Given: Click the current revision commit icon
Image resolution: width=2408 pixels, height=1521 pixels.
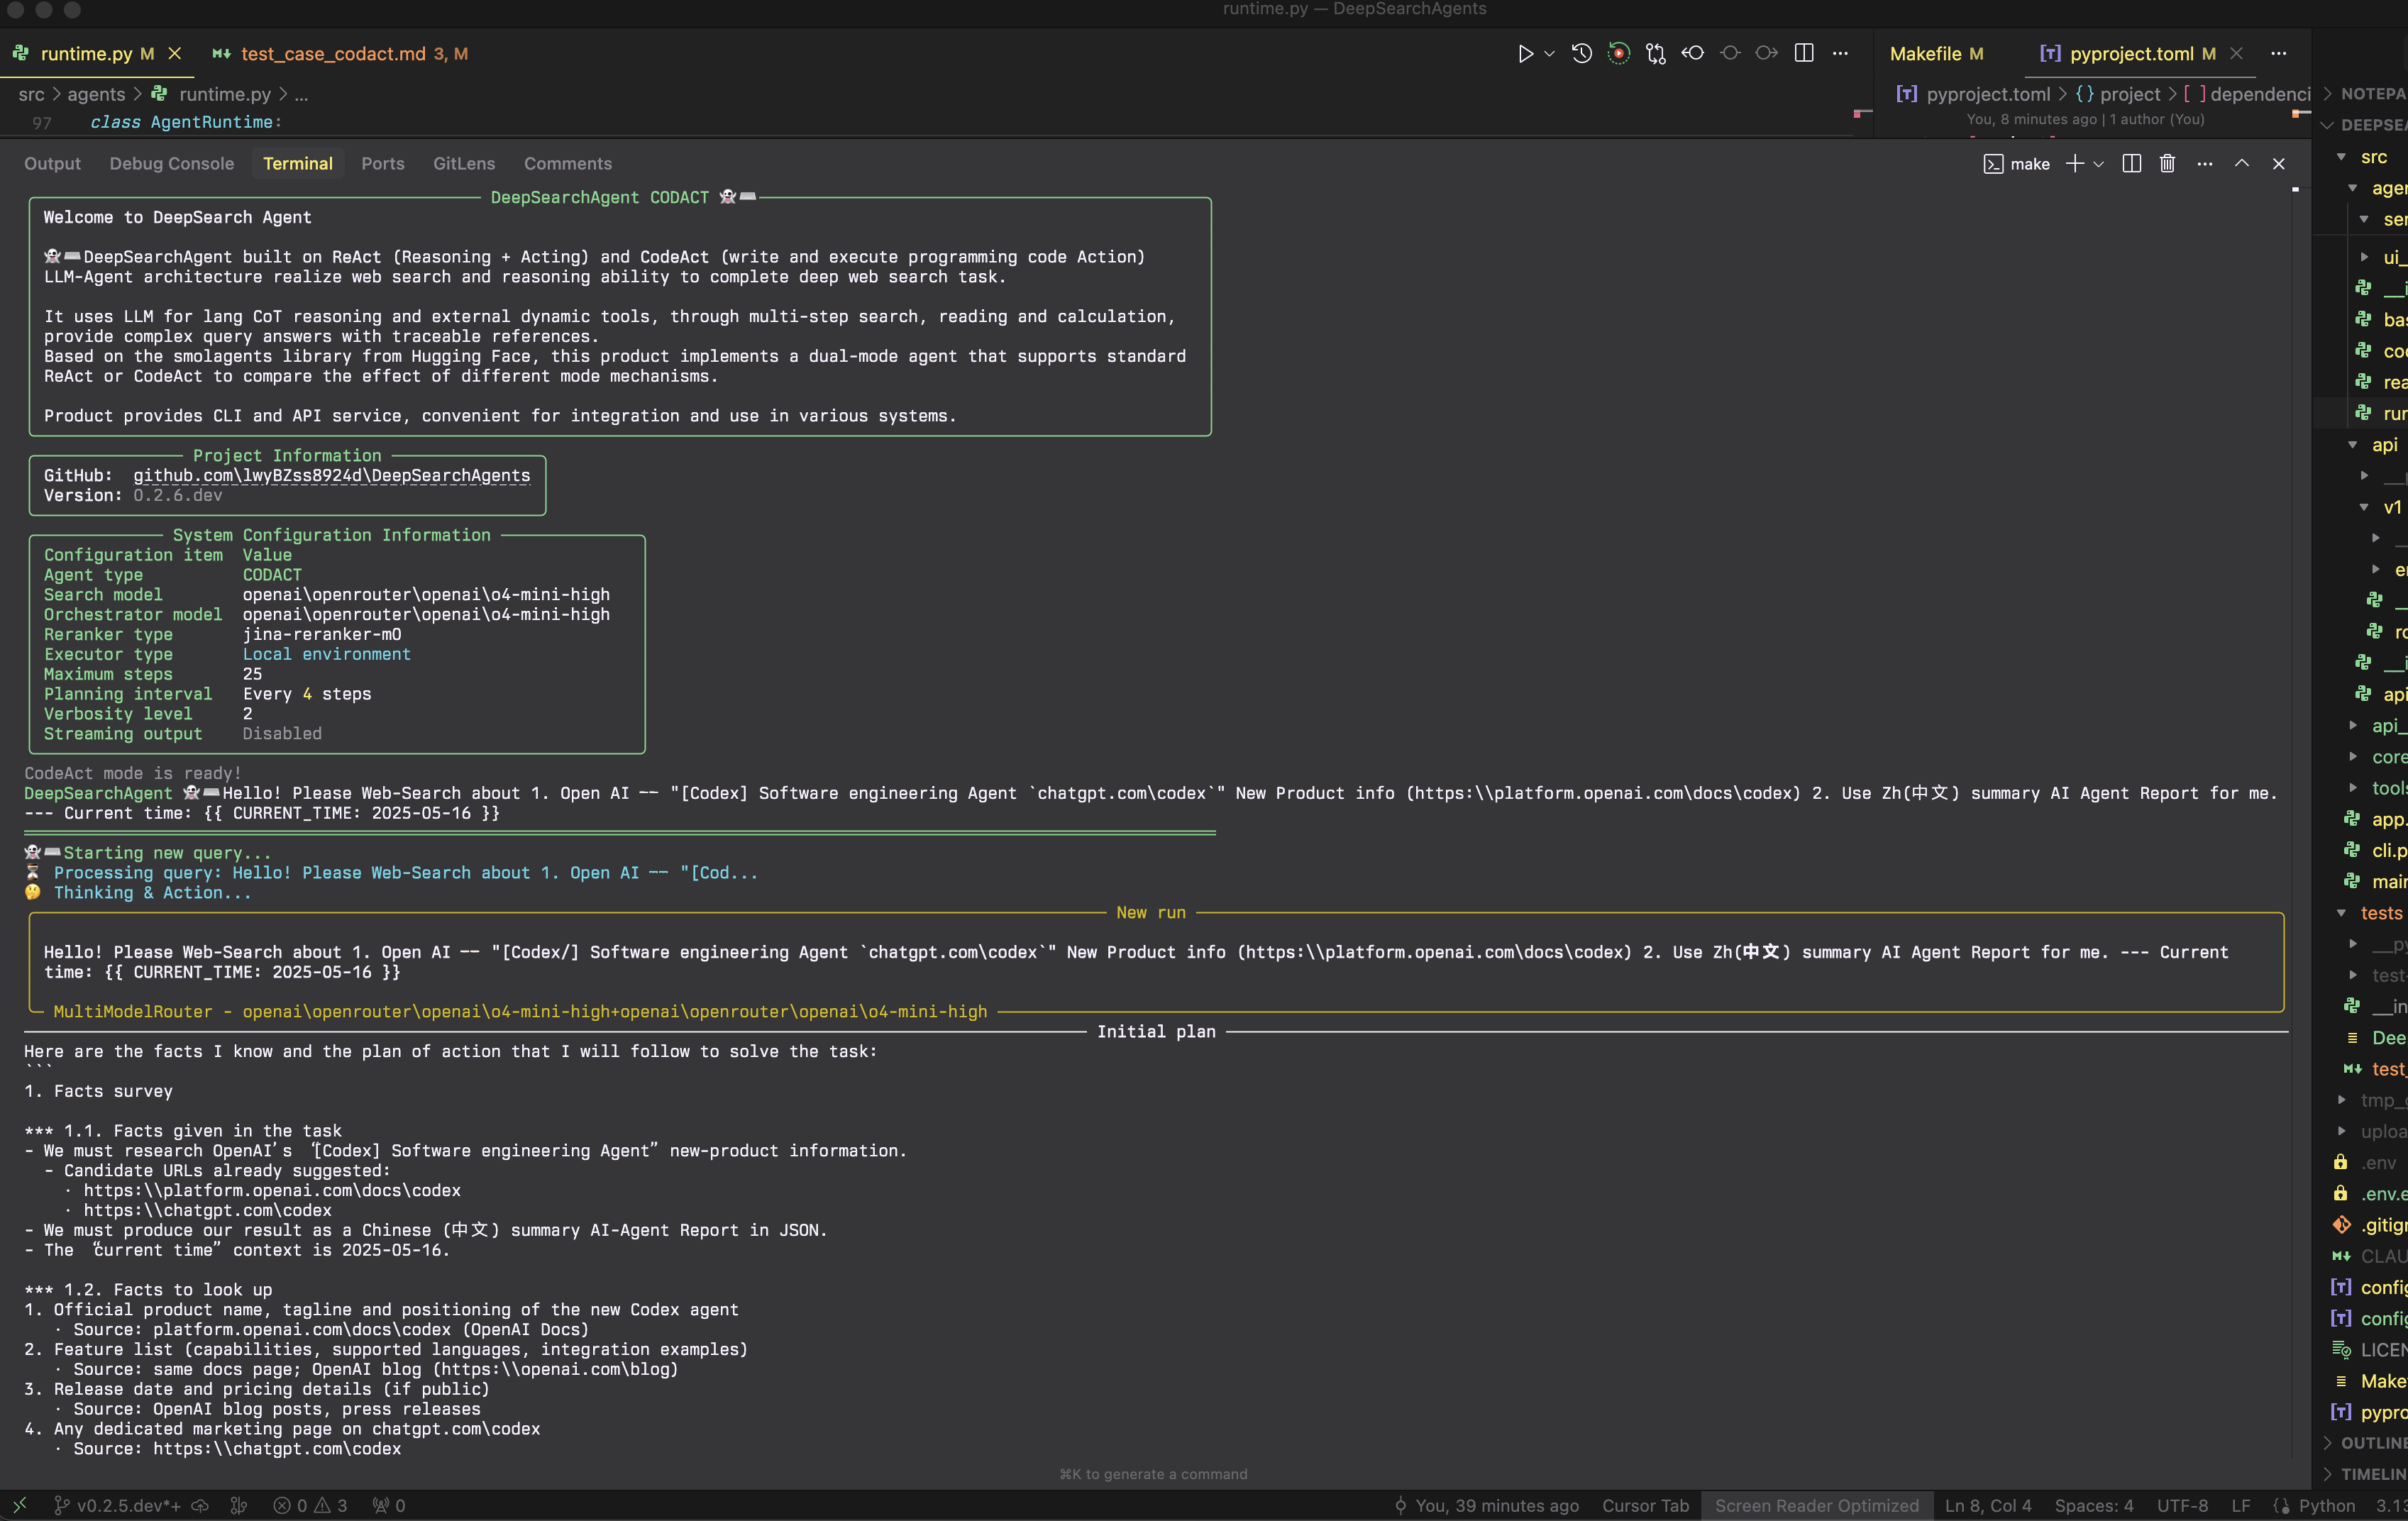Looking at the screenshot, I should pyautogui.click(x=1730, y=54).
